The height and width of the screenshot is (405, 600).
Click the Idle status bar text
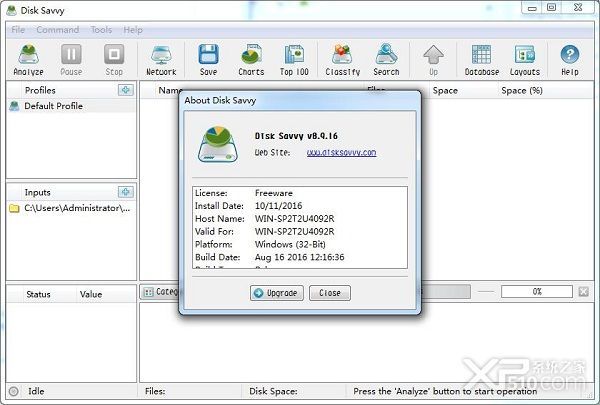pos(36,391)
